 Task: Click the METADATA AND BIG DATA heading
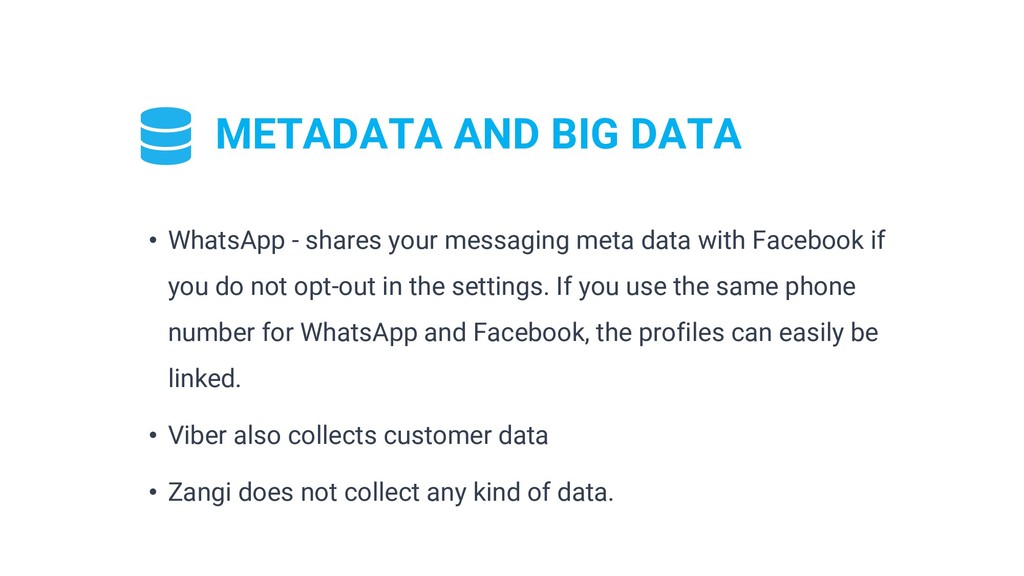point(478,134)
